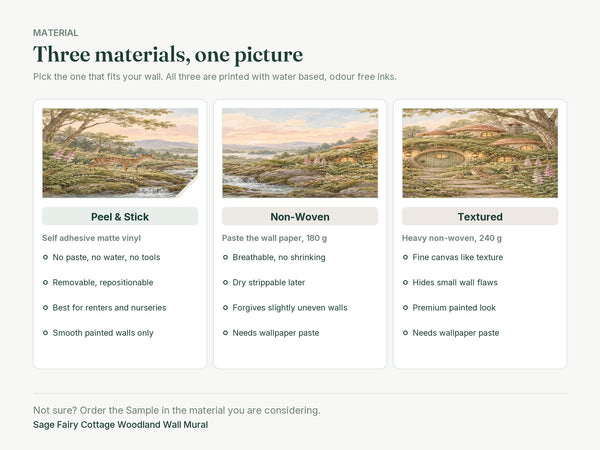600x450 pixels.
Task: Click bullet beside Removable, repositionable
Action: coord(45,283)
